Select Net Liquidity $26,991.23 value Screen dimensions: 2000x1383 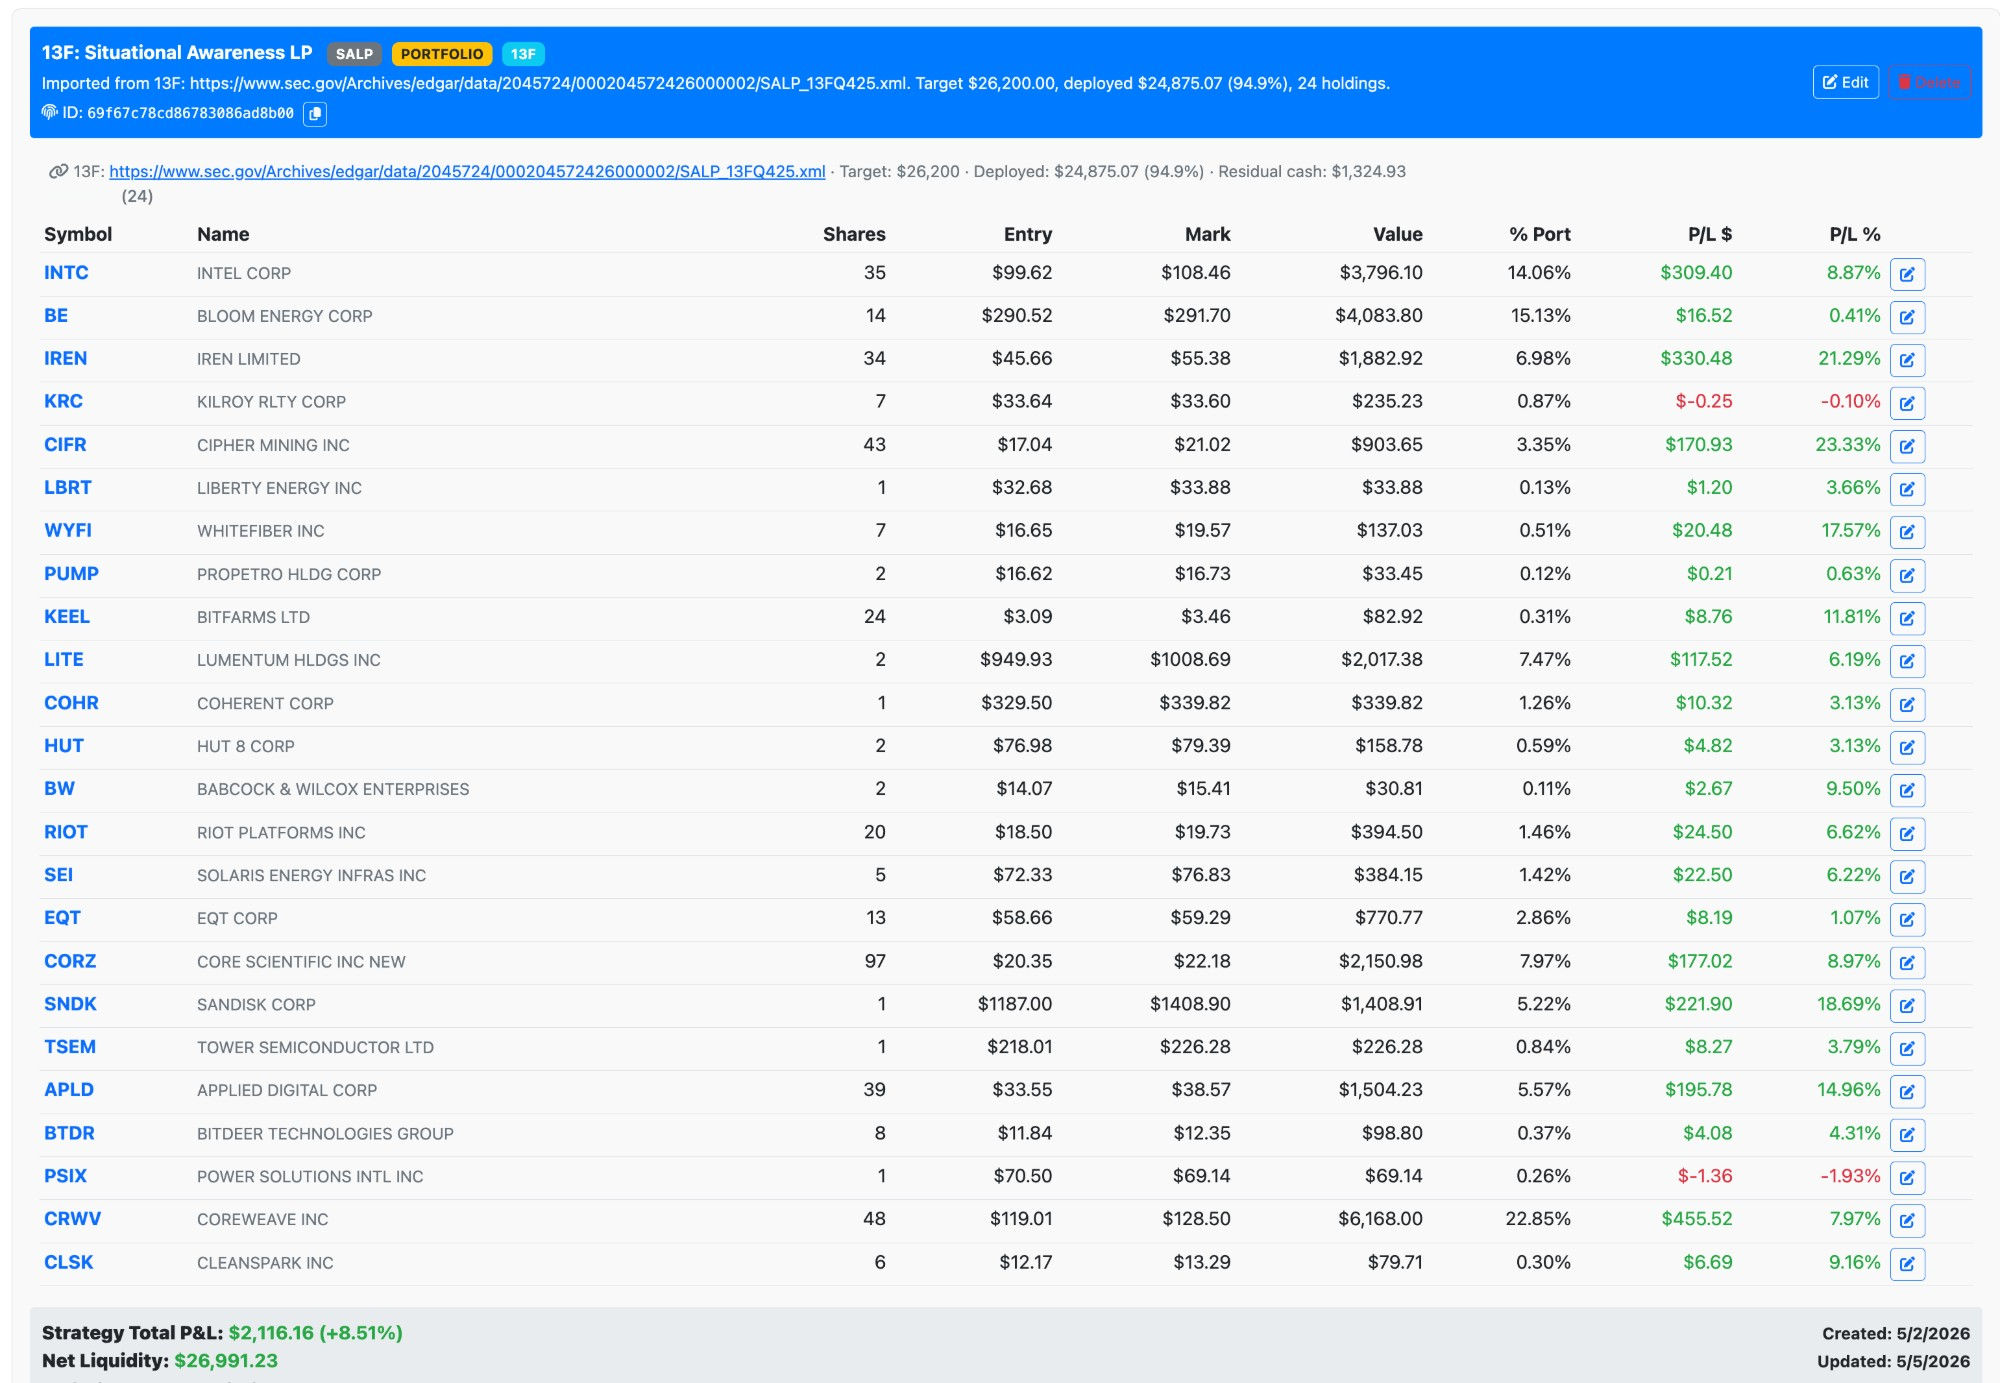click(226, 1360)
